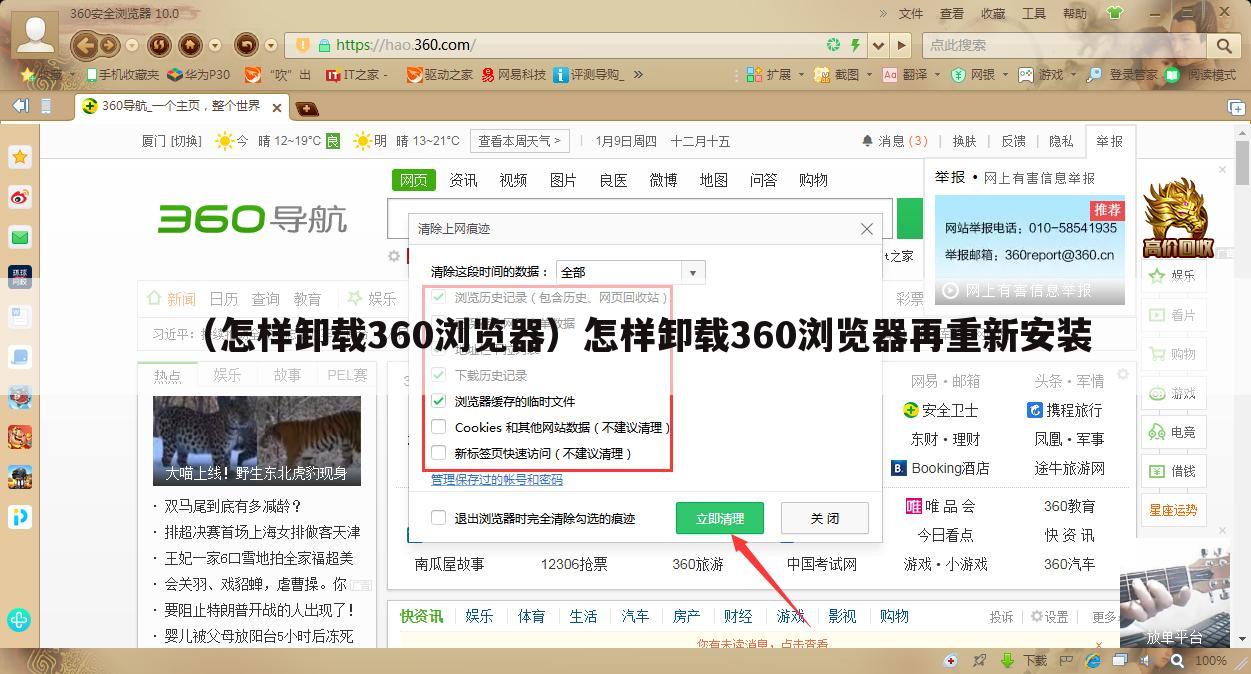Image resolution: width=1251 pixels, height=674 pixels.
Task: Toggle 浏览历史记录 checkbox in dialog
Action: (x=438, y=297)
